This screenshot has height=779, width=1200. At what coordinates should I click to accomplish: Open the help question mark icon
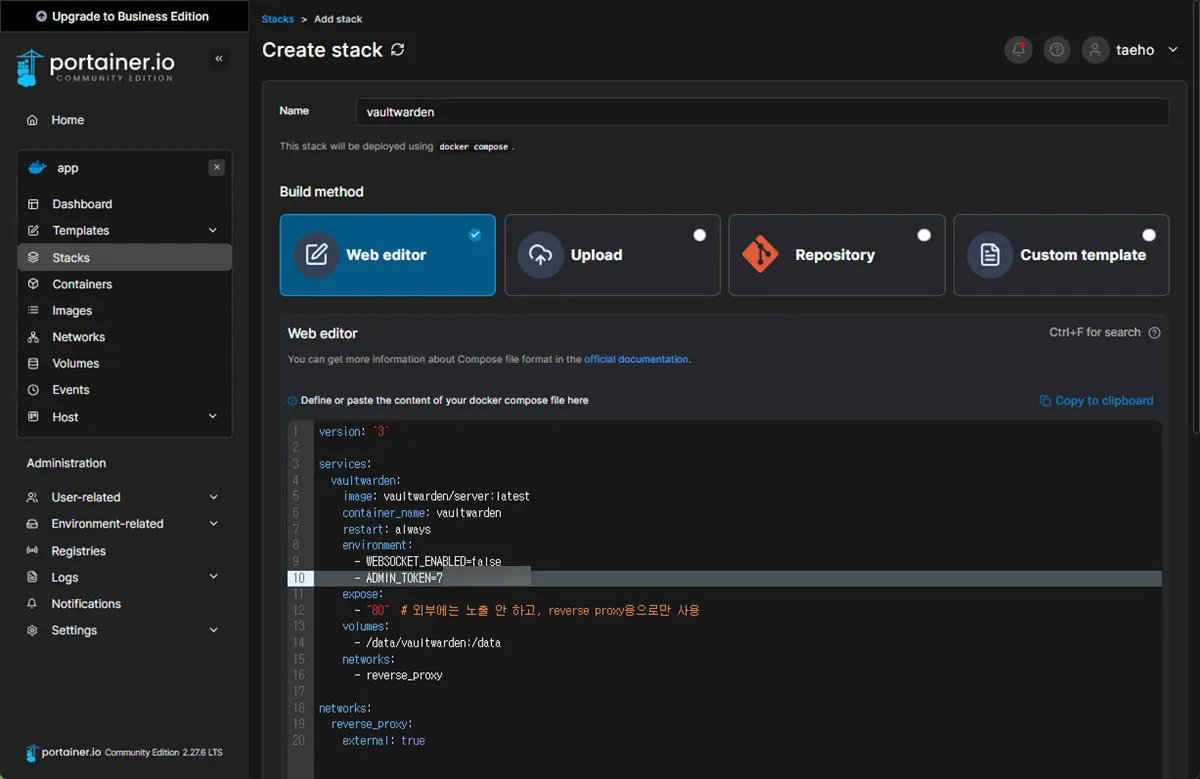[x=1056, y=50]
